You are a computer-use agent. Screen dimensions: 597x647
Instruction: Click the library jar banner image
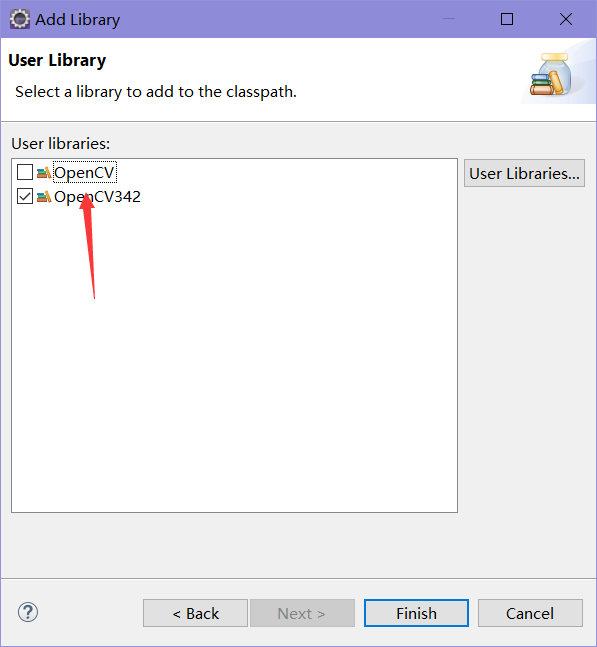(x=552, y=74)
